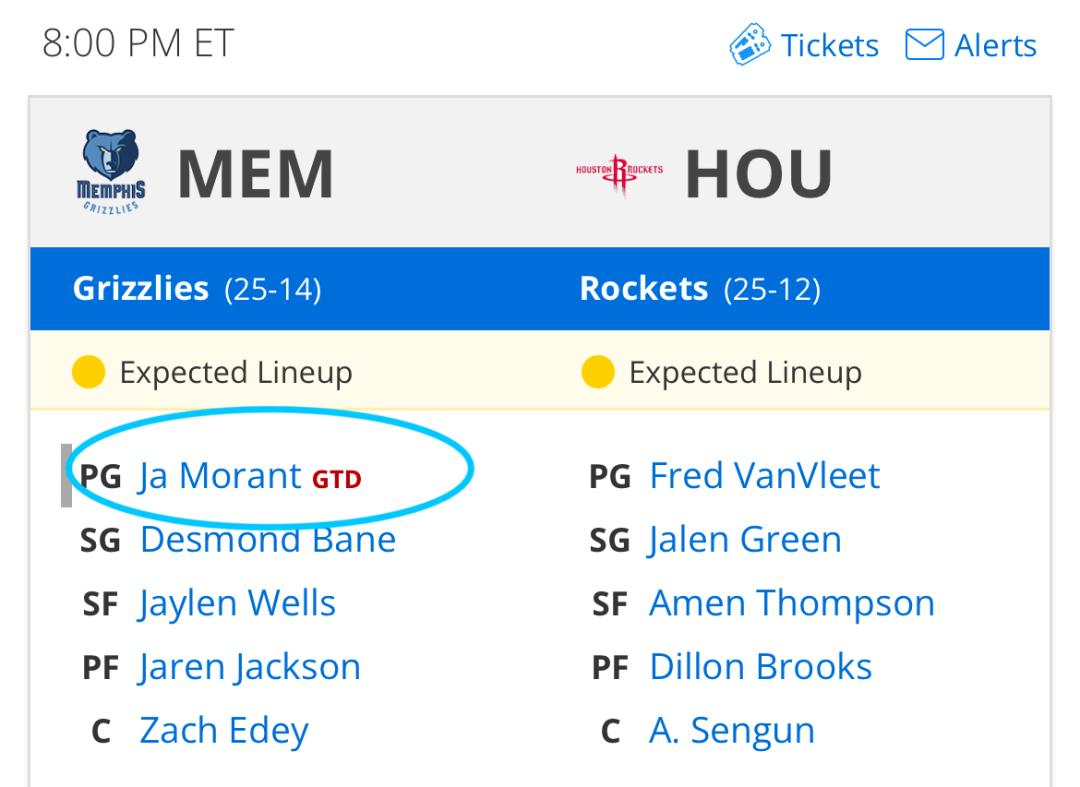Open Jaren Jackson's player link
Viewport: 1080px width, 787px height.
pyautogui.click(x=249, y=667)
